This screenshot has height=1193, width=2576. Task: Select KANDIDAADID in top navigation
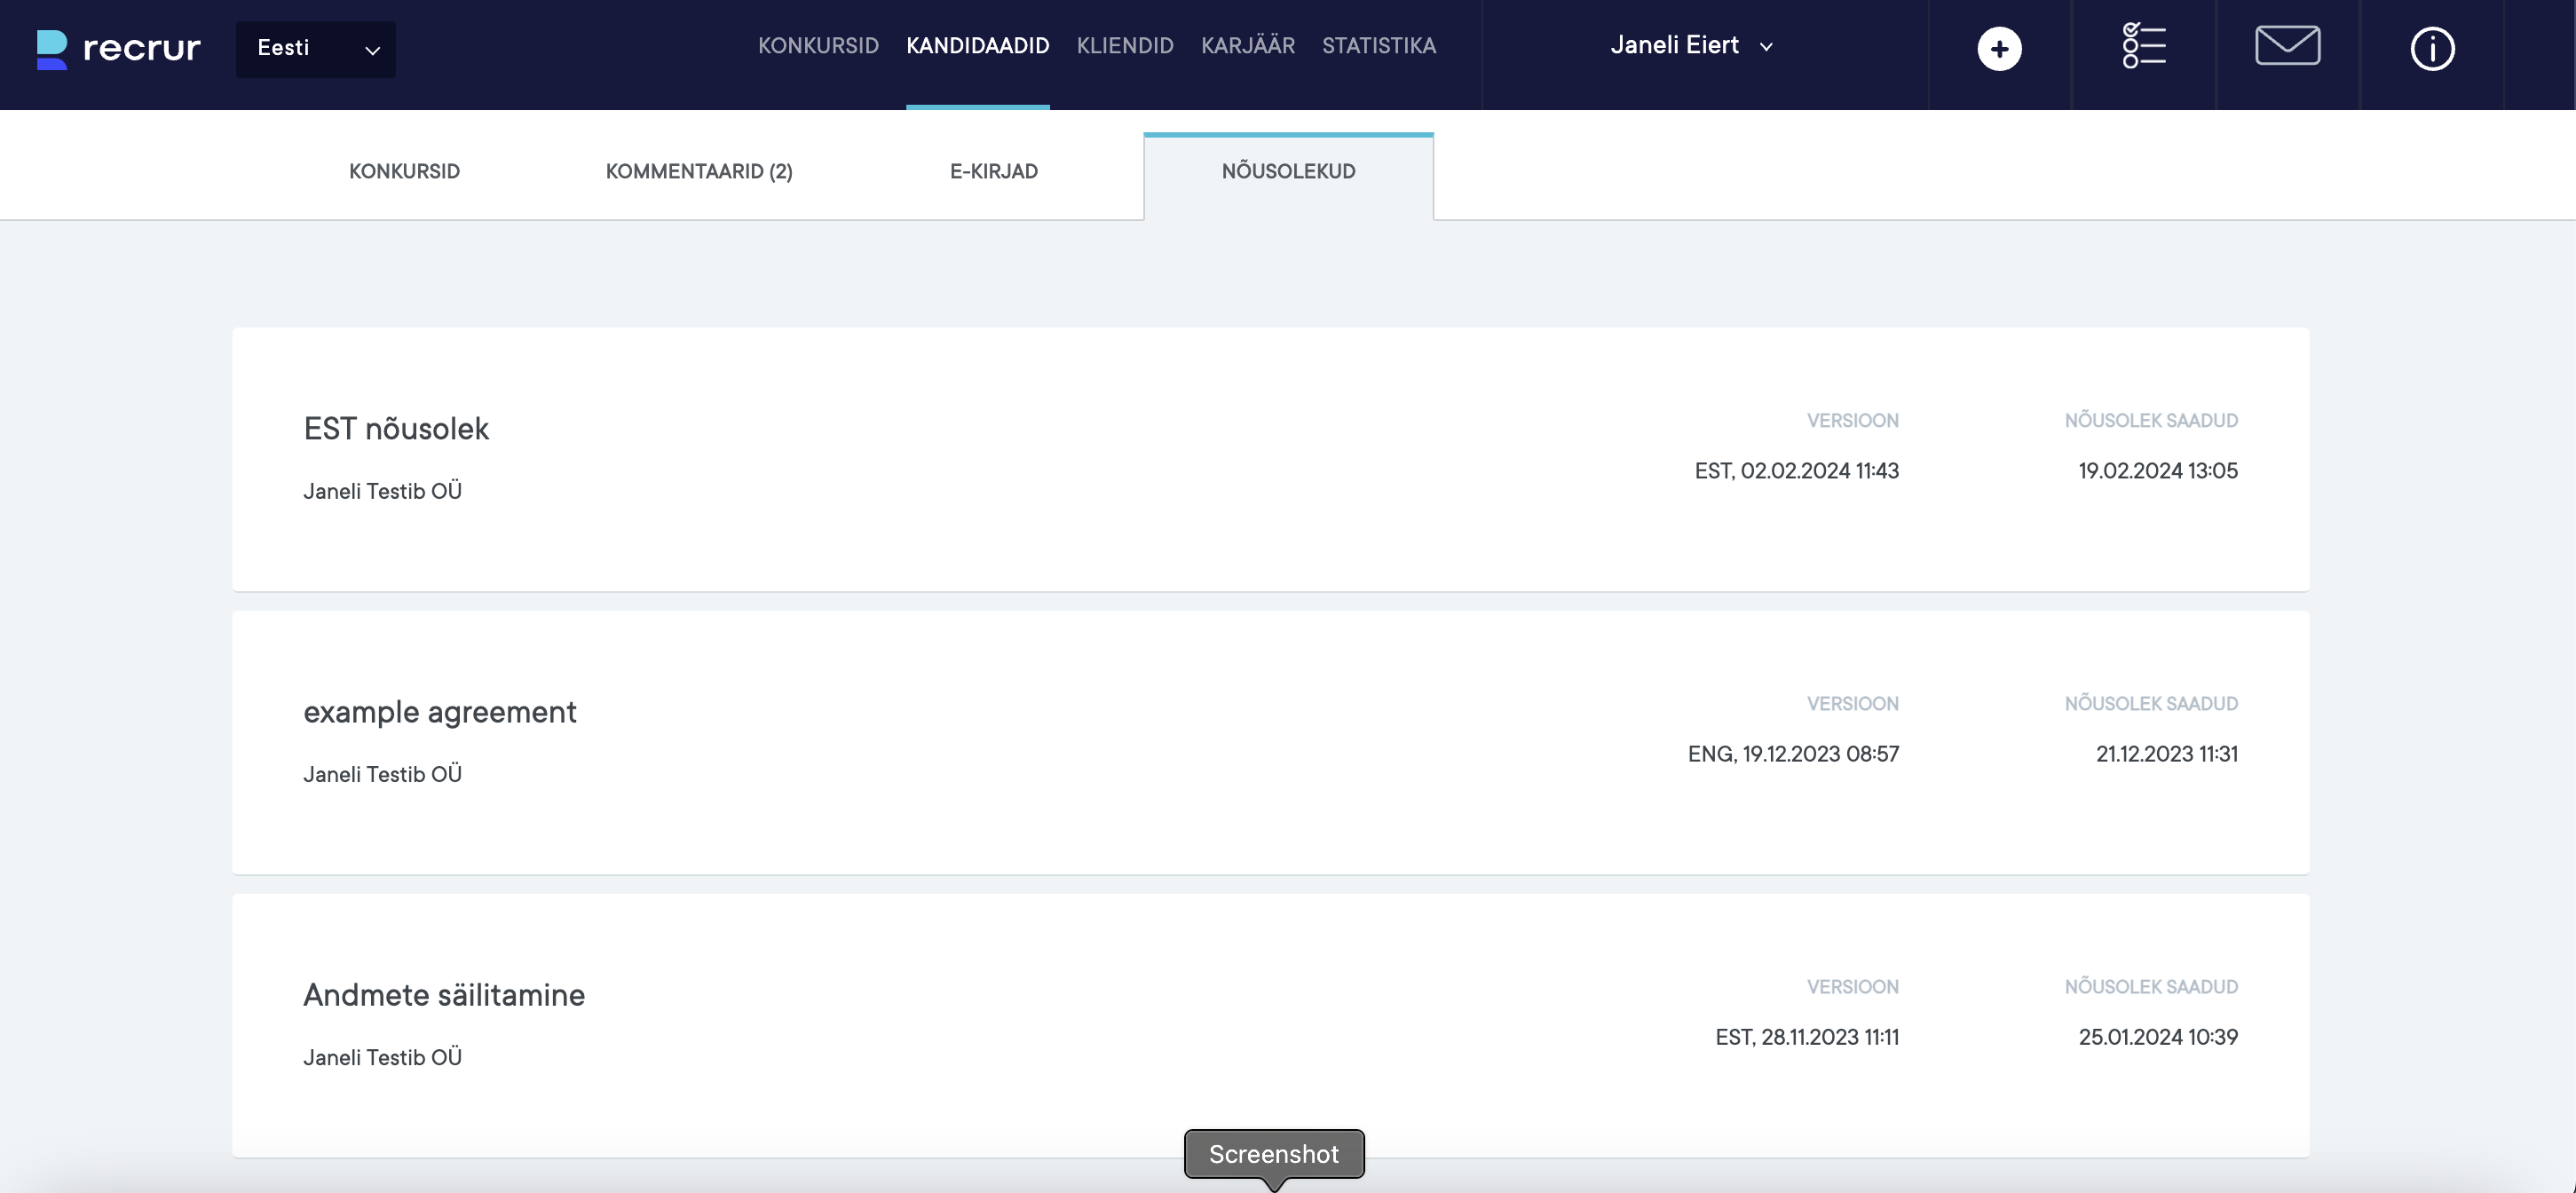[x=977, y=46]
